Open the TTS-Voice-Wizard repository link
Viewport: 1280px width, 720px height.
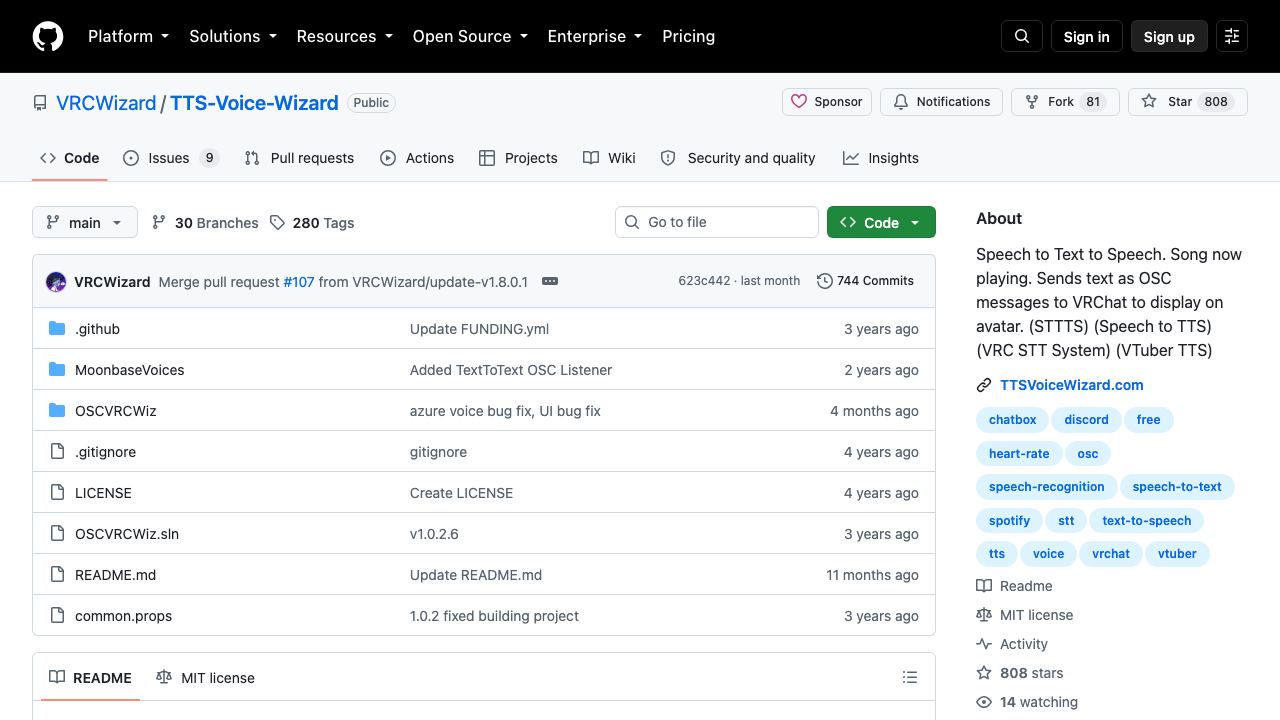point(254,103)
